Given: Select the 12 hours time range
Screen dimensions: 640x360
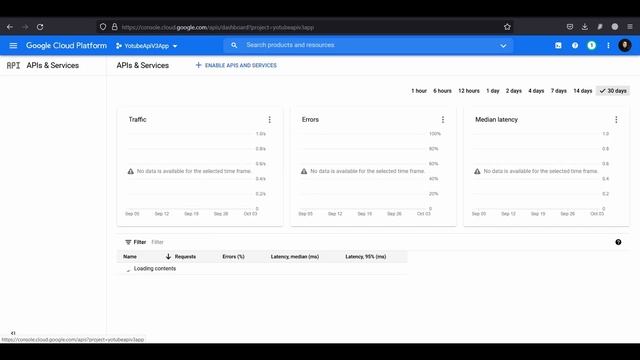Looking at the screenshot, I should (469, 91).
